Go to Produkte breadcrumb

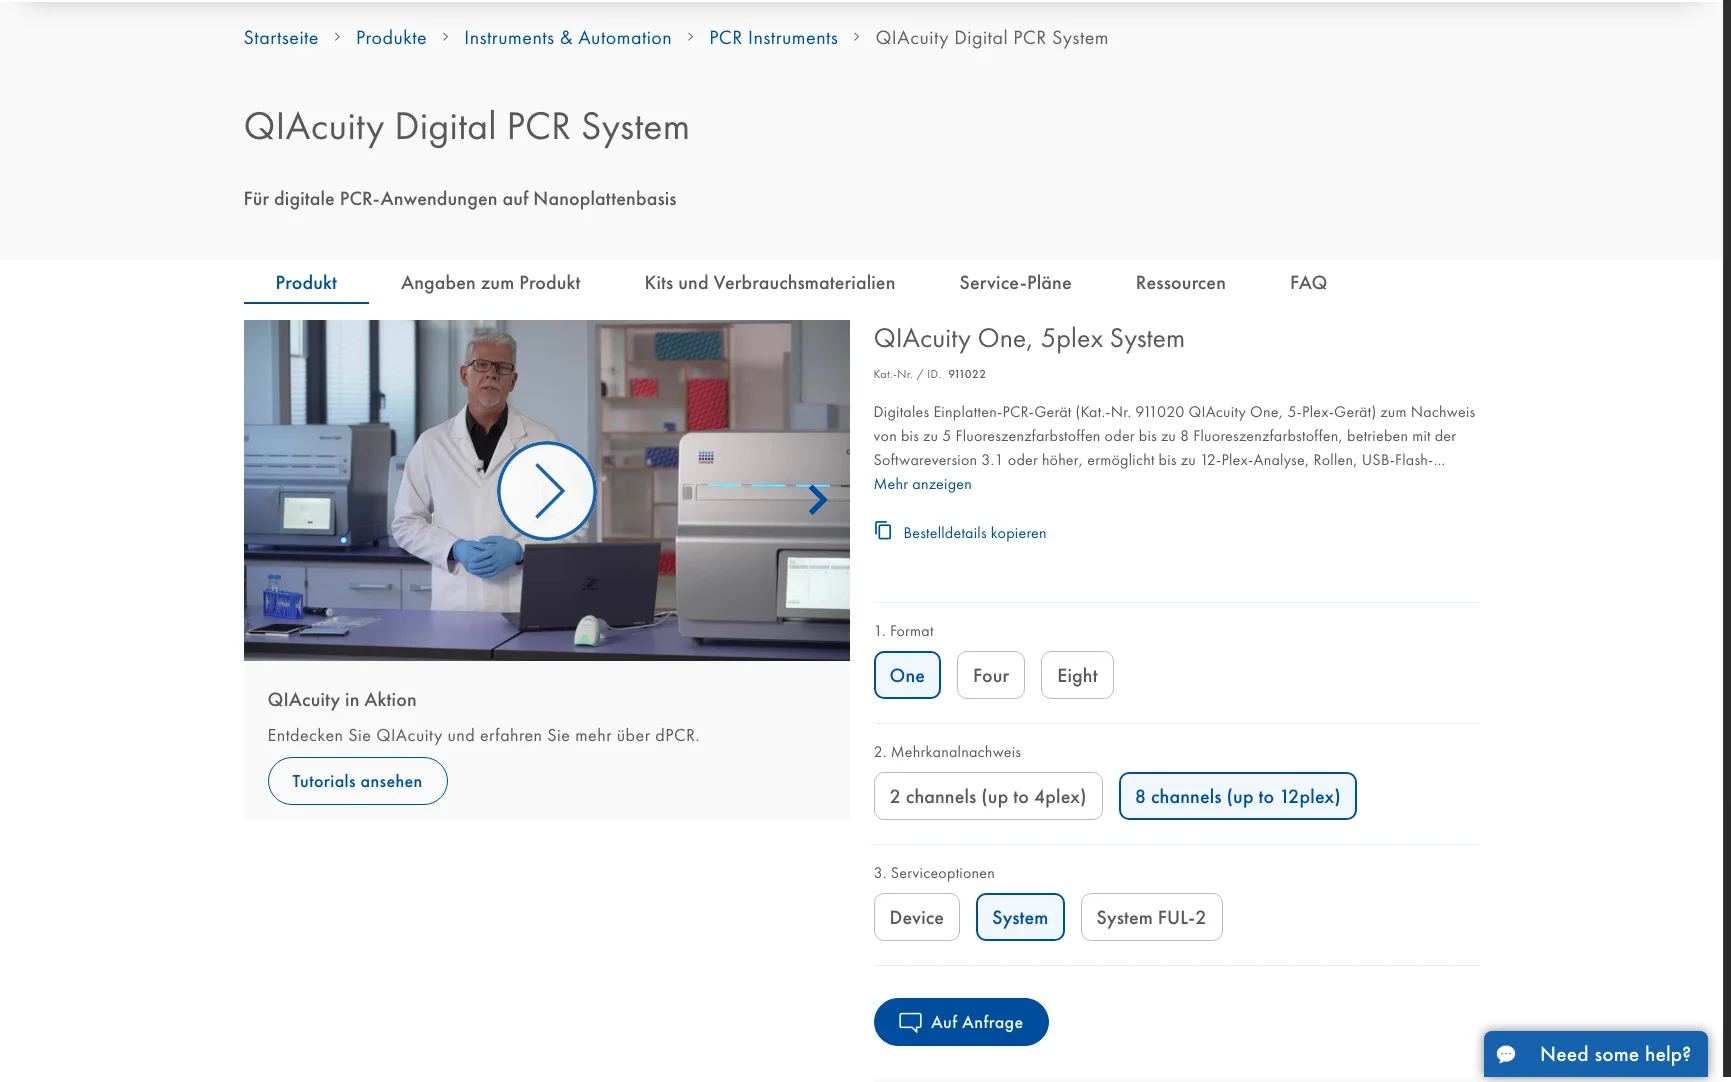pos(391,38)
